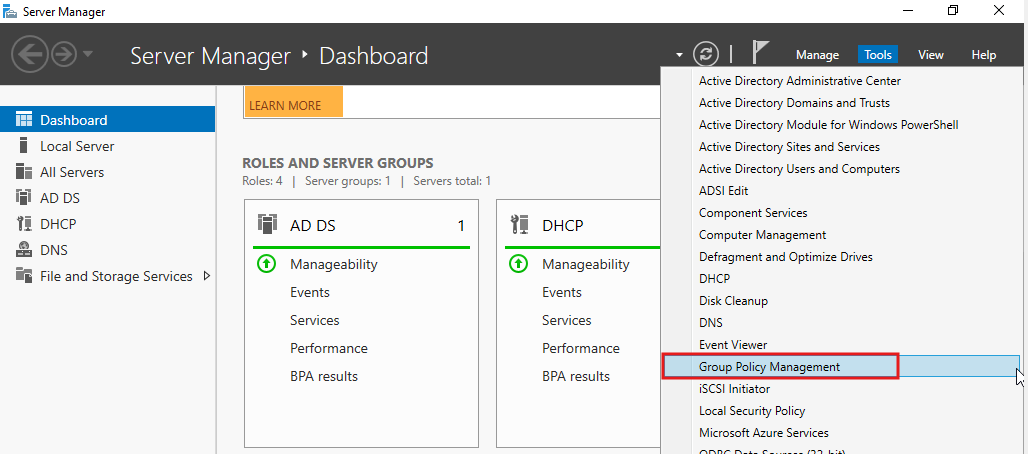Viewport: 1028px width, 454px height.
Task: Open the Manage menu
Action: [818, 55]
